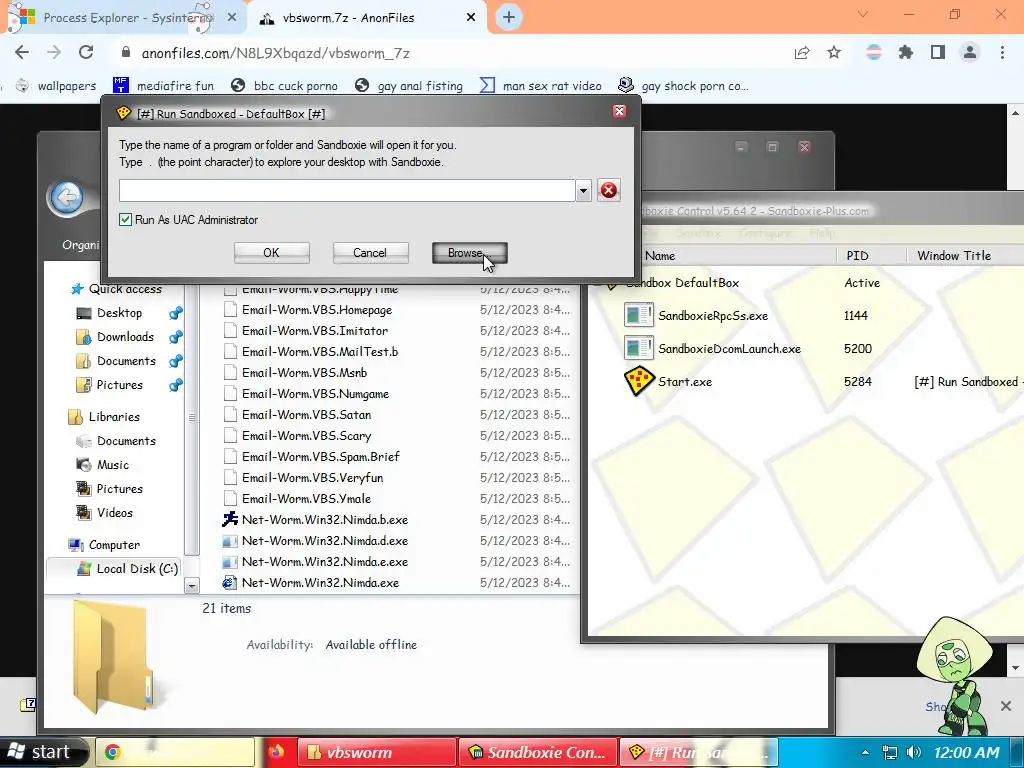Open a new Chrome tab
This screenshot has height=768, width=1024.
click(x=509, y=18)
